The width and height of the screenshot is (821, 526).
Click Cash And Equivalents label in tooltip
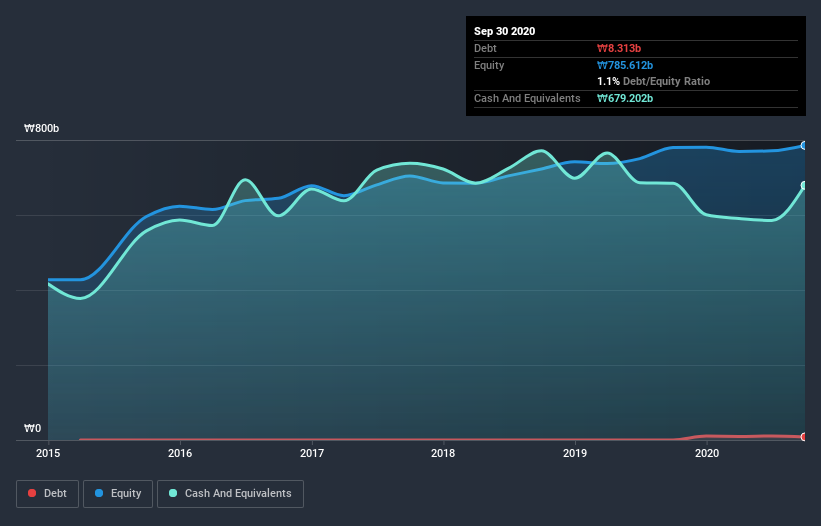coord(527,98)
